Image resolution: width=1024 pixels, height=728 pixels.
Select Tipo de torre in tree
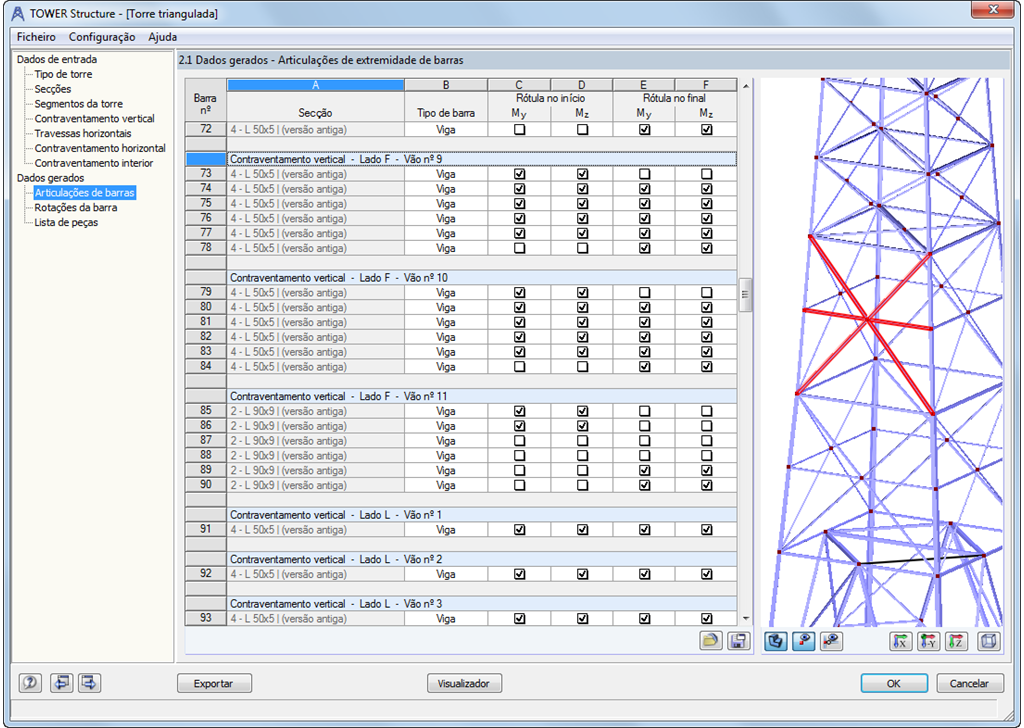coord(63,74)
